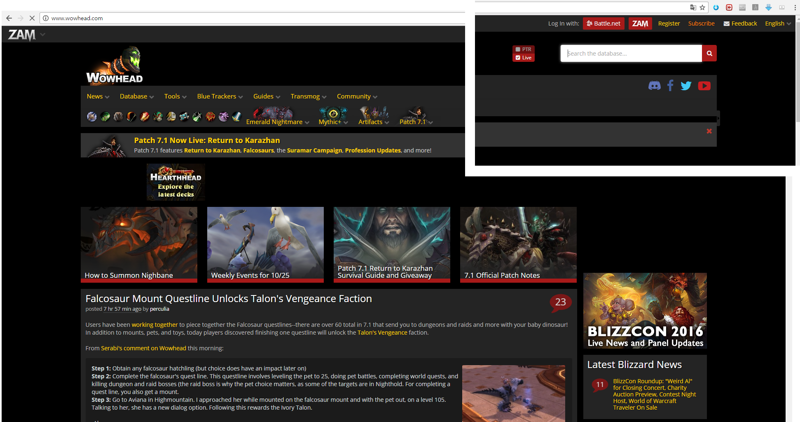Open Wowhead's Discord icon link
Image resolution: width=800 pixels, height=422 pixels.
pyautogui.click(x=654, y=86)
